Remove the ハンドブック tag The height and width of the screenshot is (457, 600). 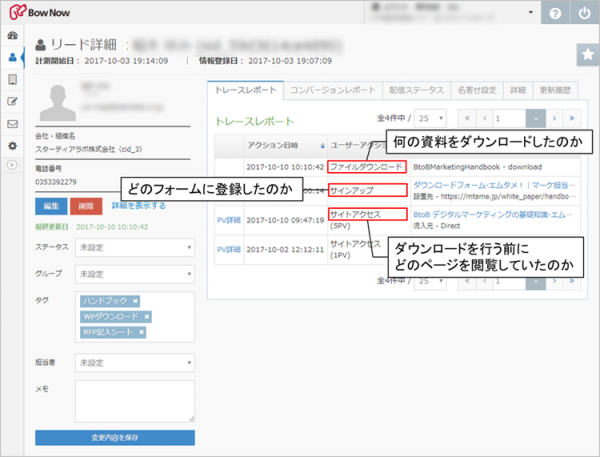[x=135, y=301]
